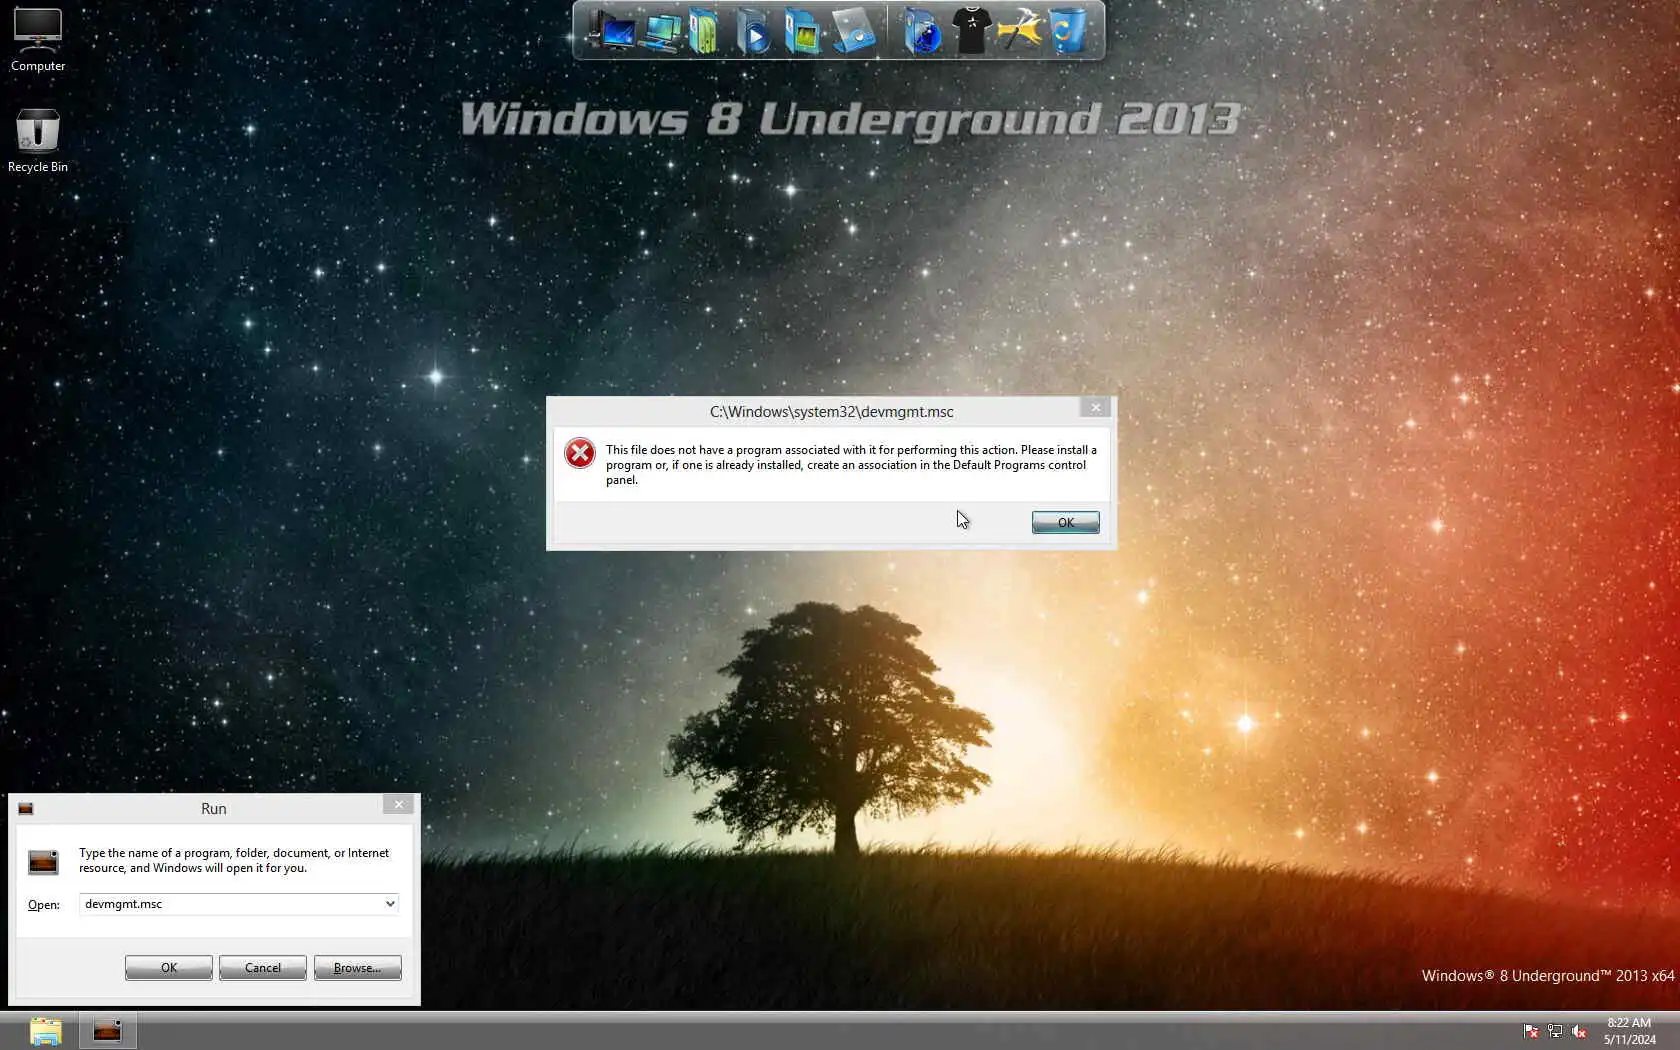Click the Run taskbar button
The width and height of the screenshot is (1680, 1050).
click(107, 1031)
